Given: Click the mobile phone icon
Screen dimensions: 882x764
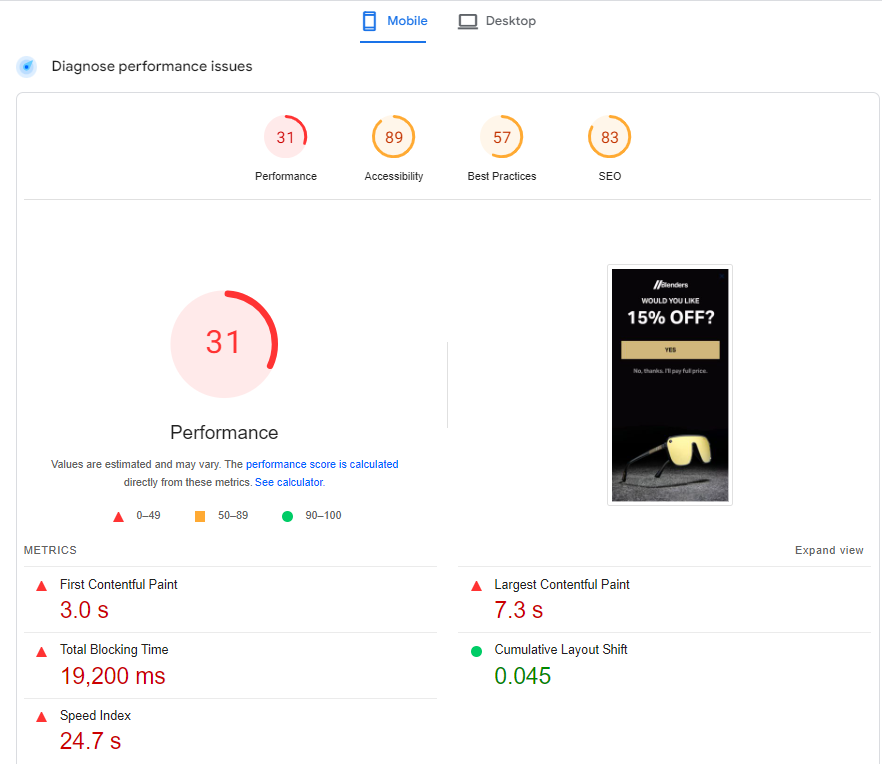Looking at the screenshot, I should (x=369, y=21).
